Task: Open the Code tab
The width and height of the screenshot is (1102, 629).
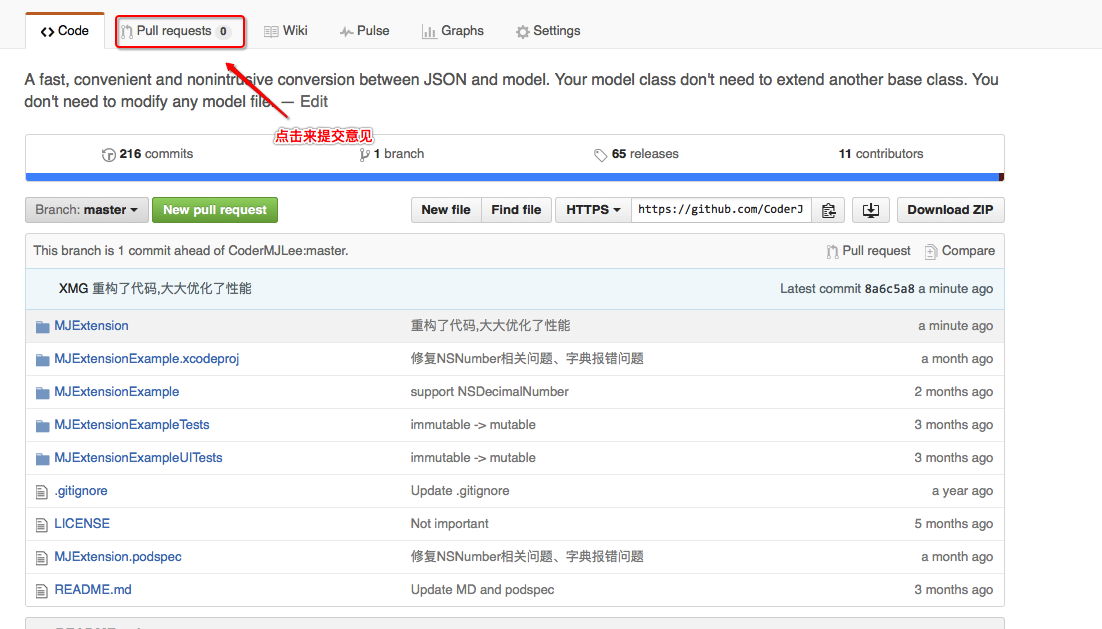Action: (x=65, y=31)
